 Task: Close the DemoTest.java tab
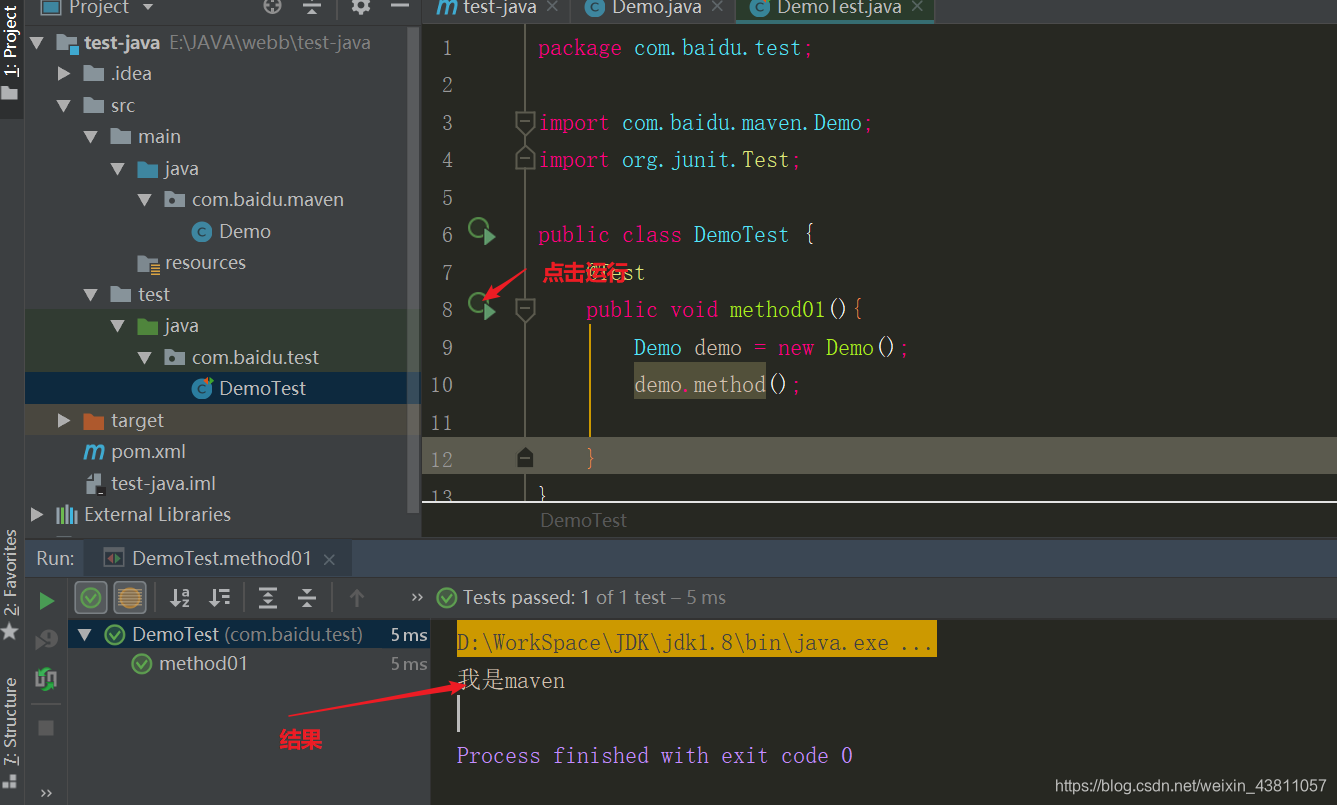coord(918,8)
